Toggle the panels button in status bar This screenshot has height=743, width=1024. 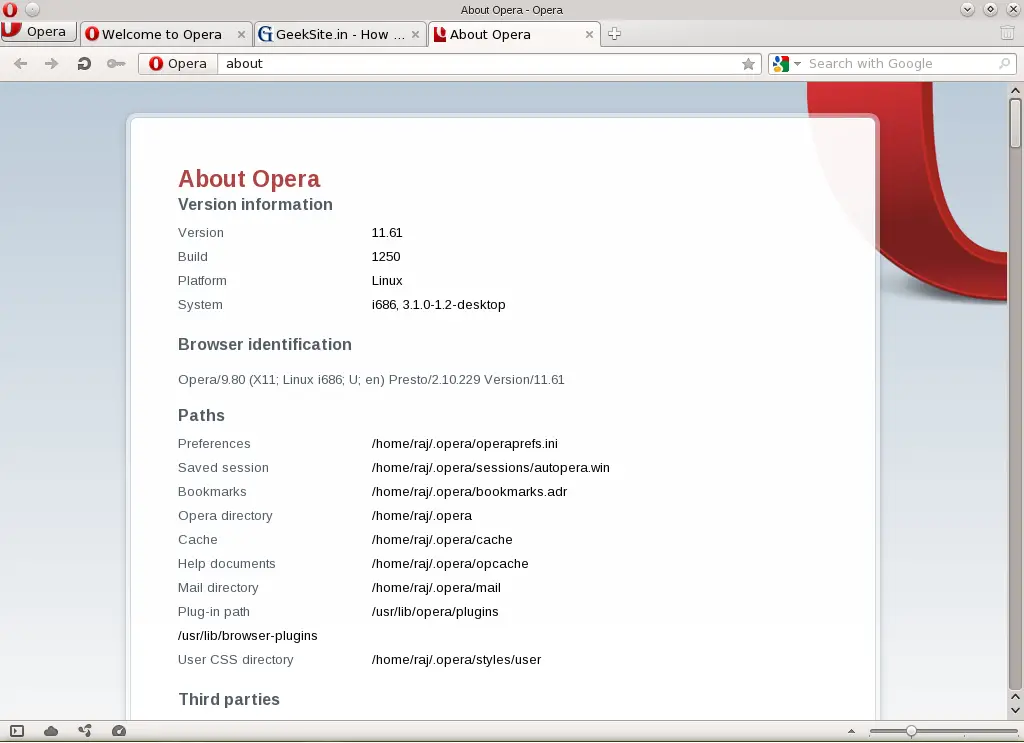[x=17, y=731]
